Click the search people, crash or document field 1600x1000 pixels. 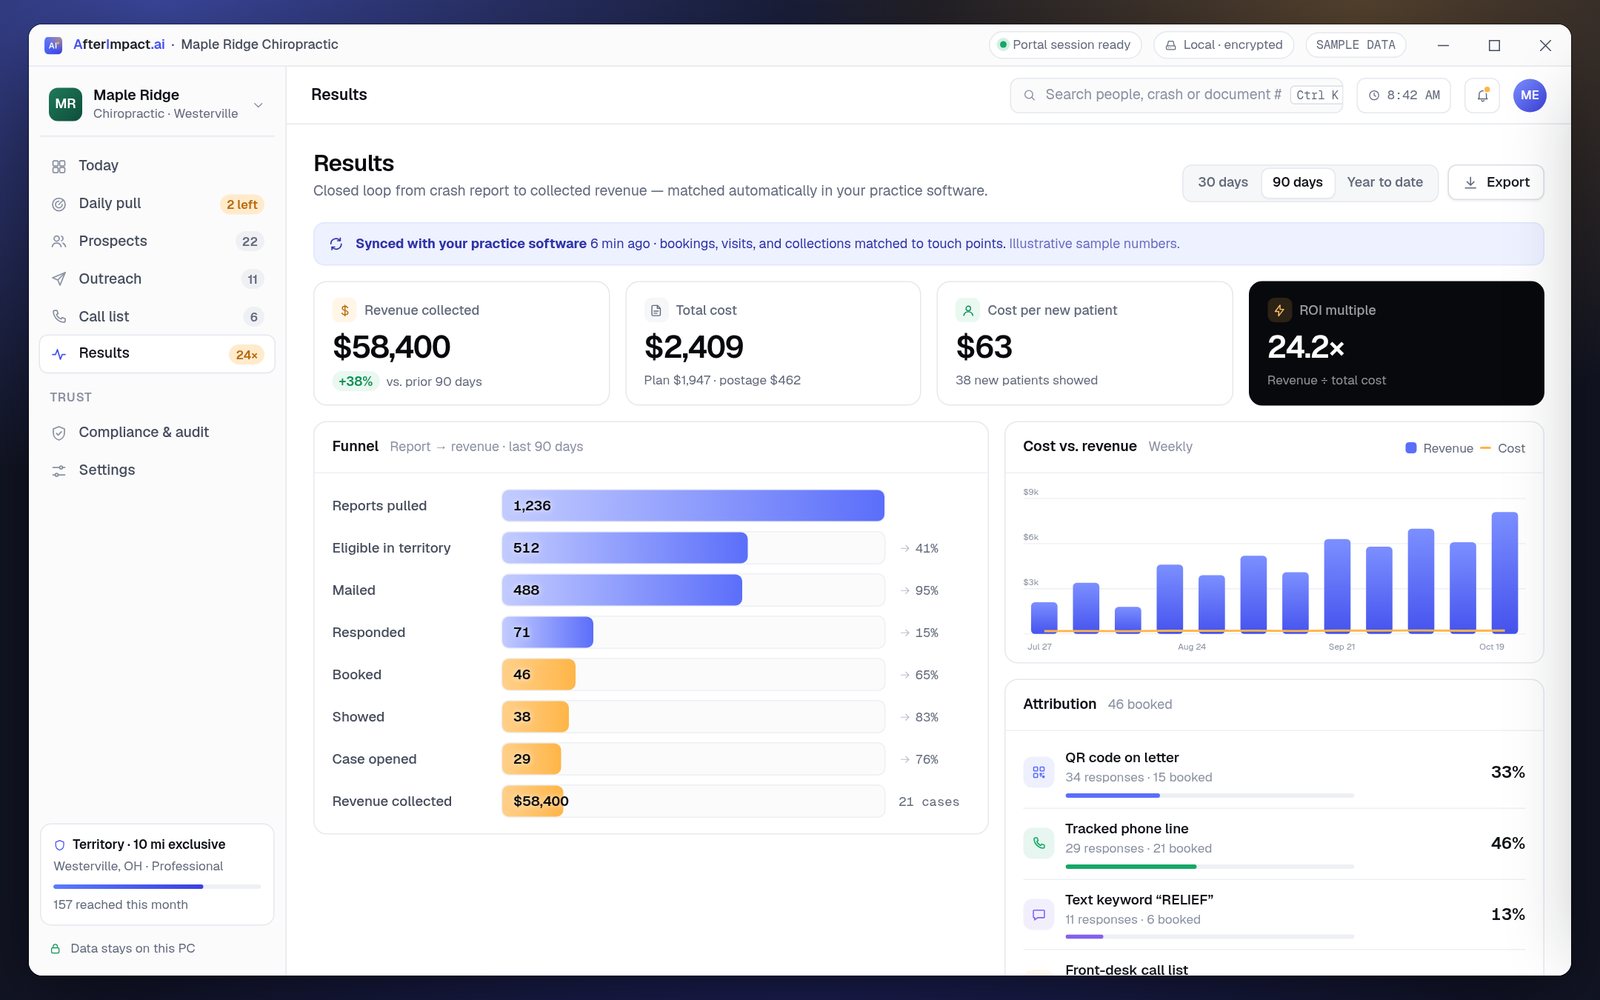click(x=1176, y=95)
